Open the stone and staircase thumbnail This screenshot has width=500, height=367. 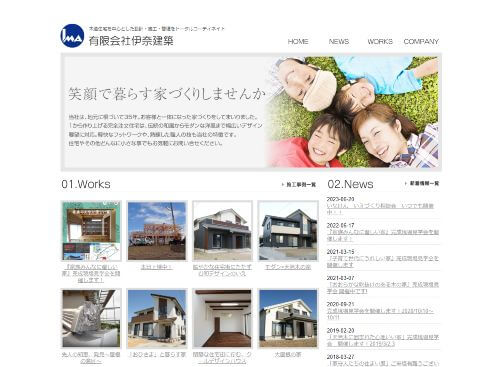(91, 319)
